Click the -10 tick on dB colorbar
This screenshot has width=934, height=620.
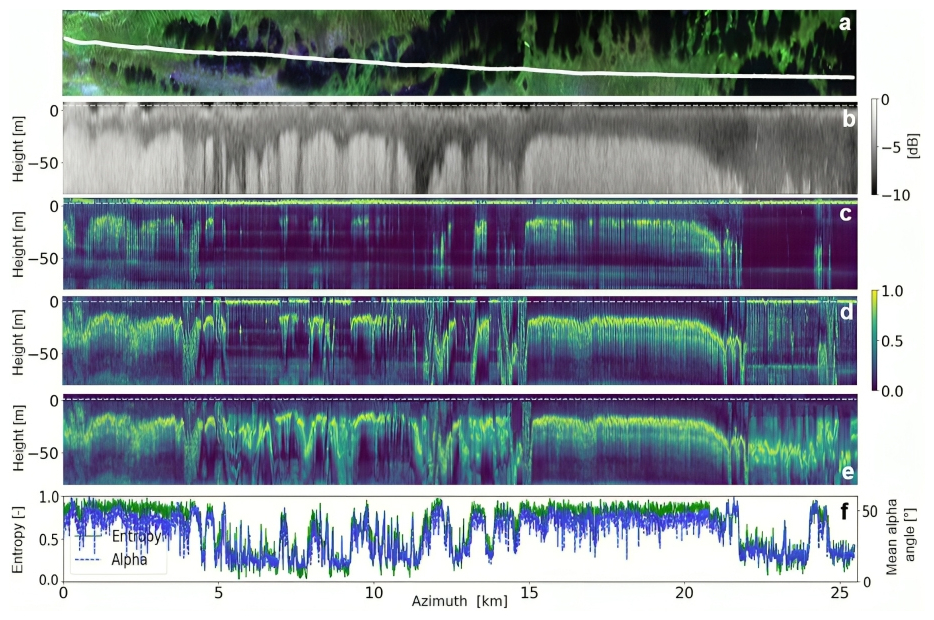tap(904, 194)
